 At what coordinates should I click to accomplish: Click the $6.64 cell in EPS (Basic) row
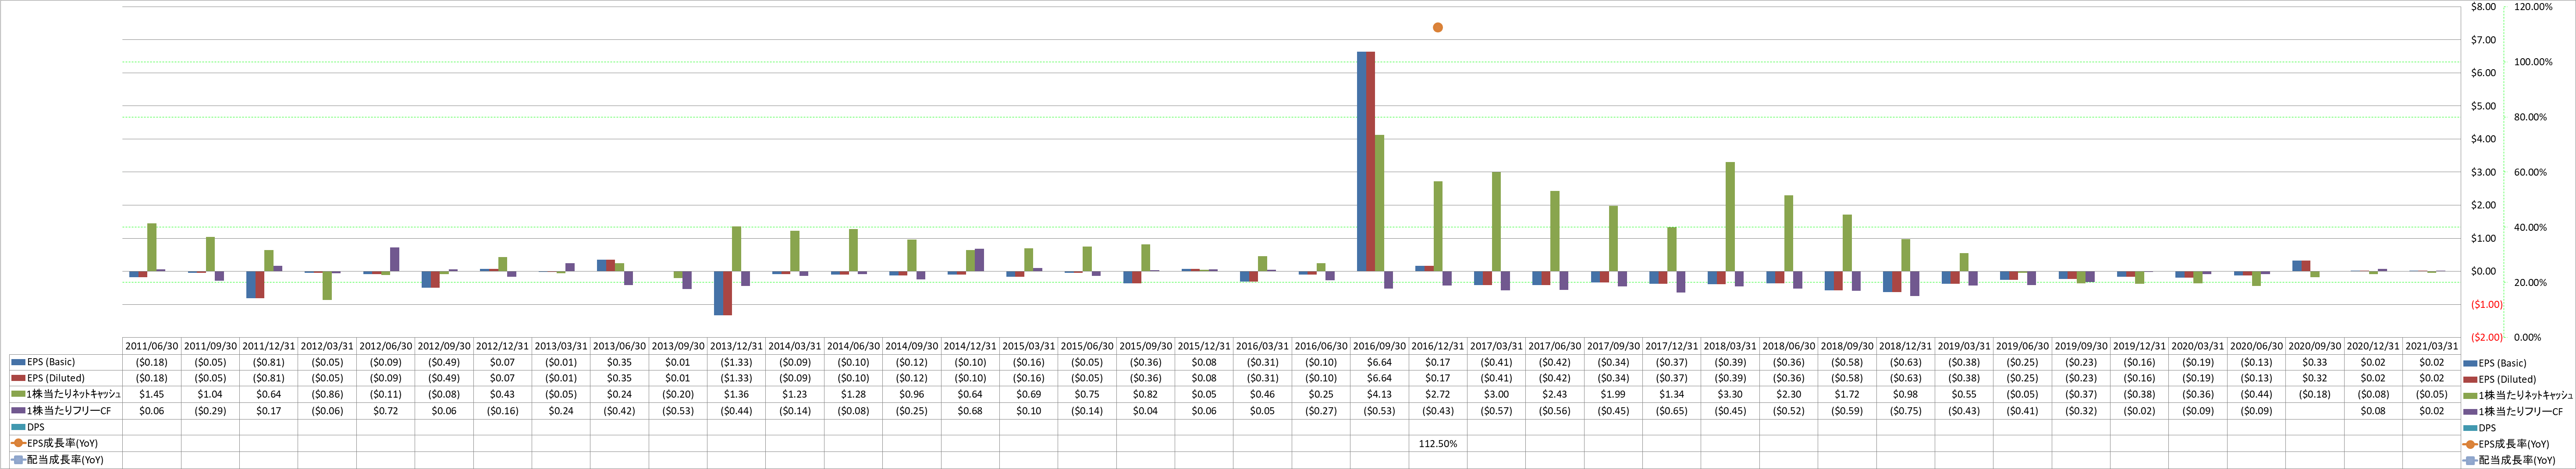[1379, 362]
